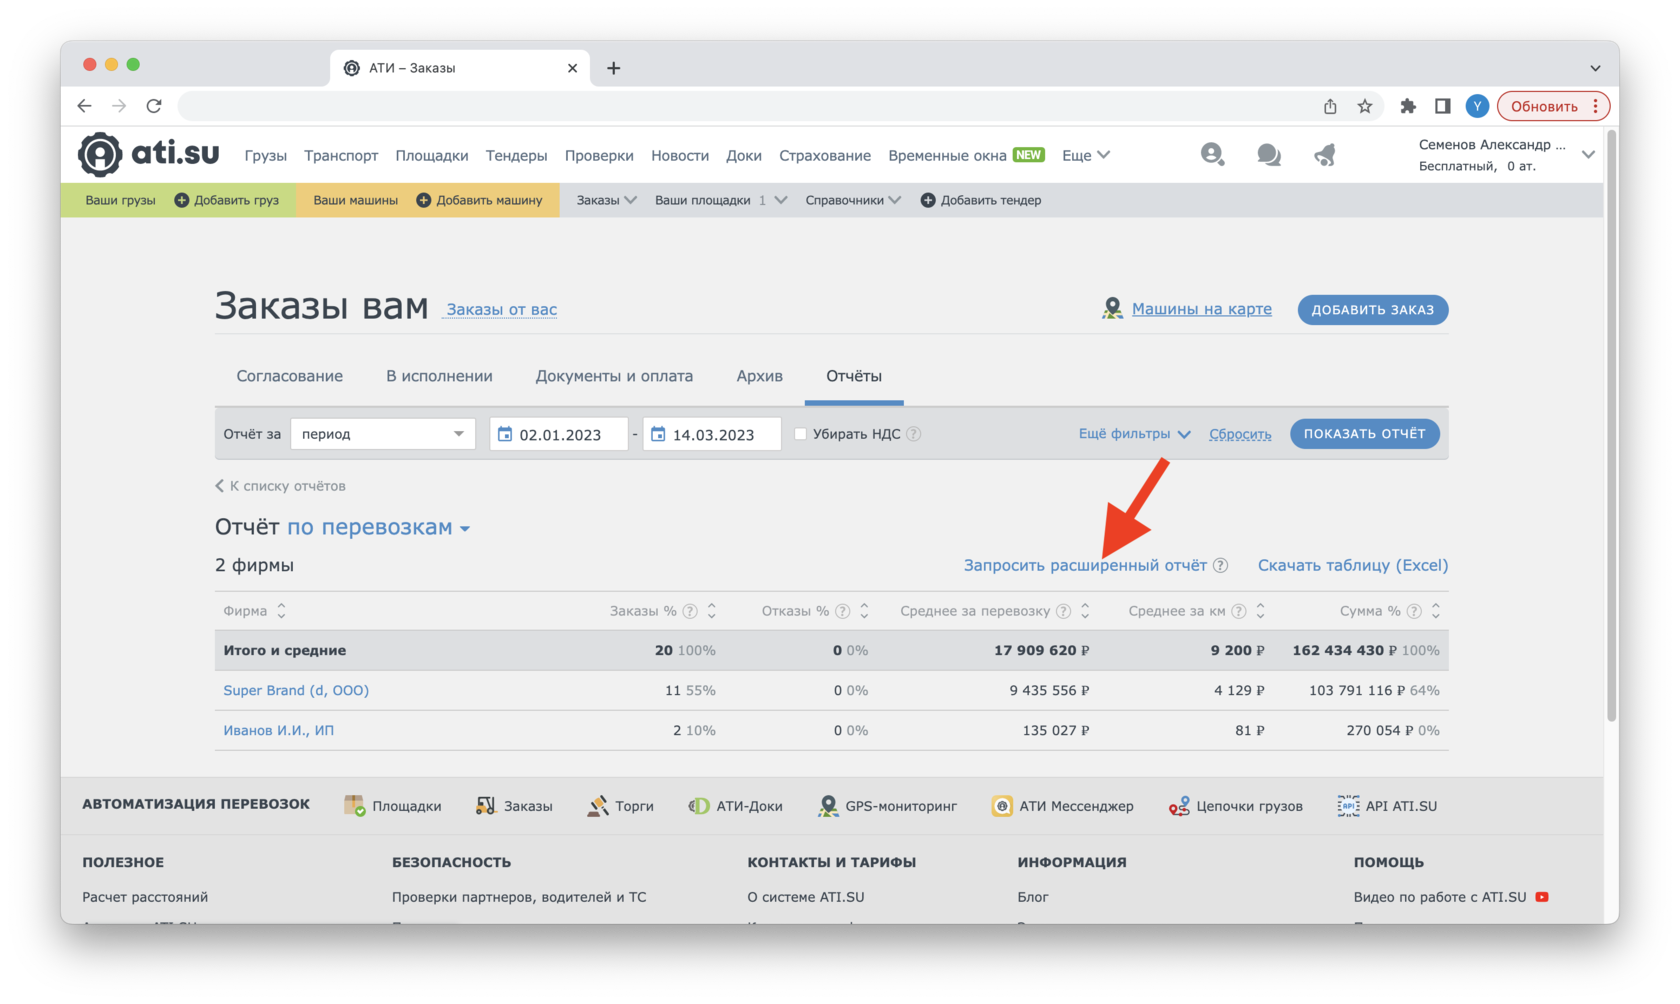Expand the user account menu chevron
Image resolution: width=1680 pixels, height=1004 pixels.
(x=1588, y=155)
